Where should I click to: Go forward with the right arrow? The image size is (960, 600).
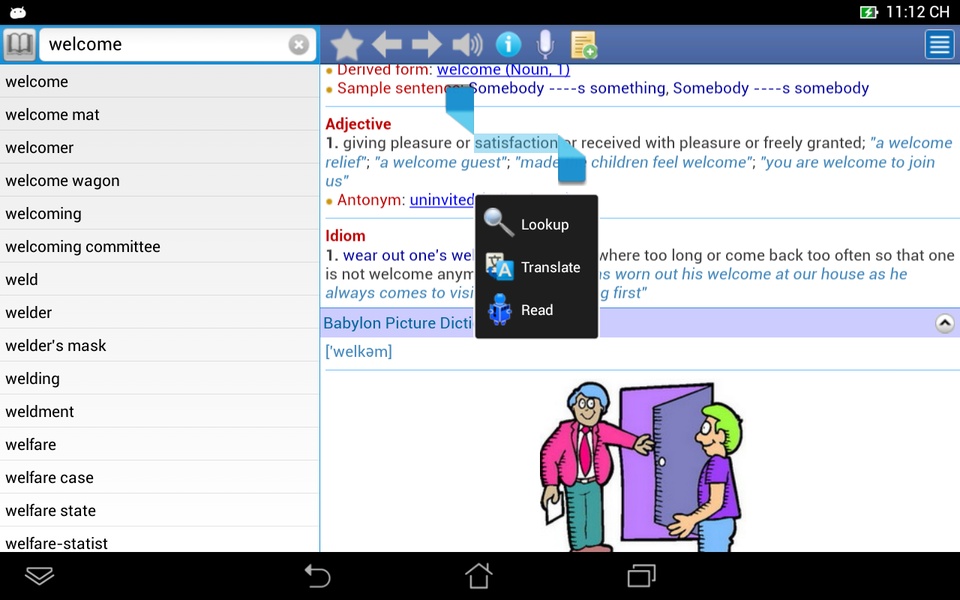point(427,45)
